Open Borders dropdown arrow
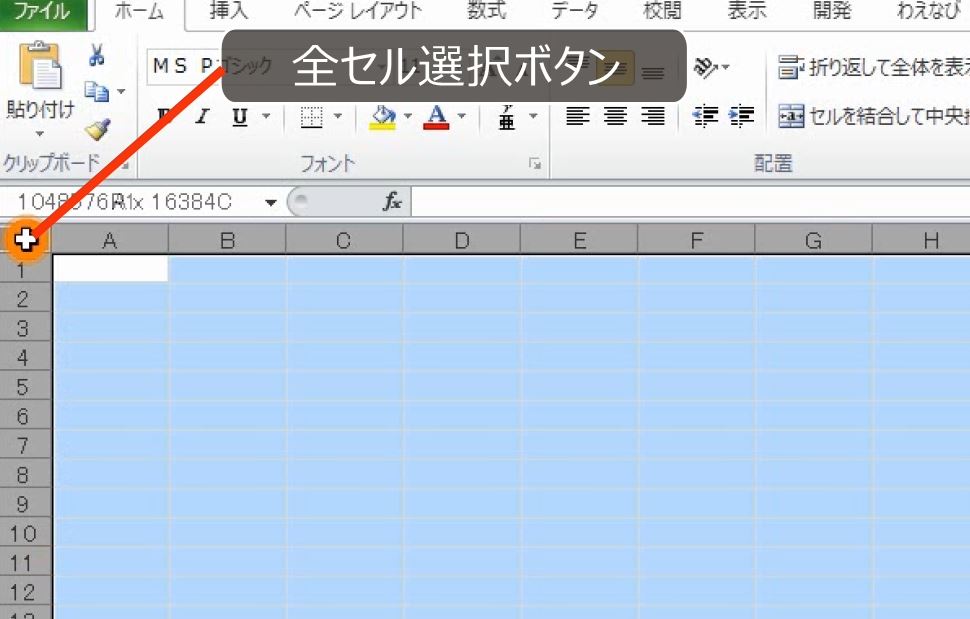Screen dimensions: 970x619 point(338,116)
